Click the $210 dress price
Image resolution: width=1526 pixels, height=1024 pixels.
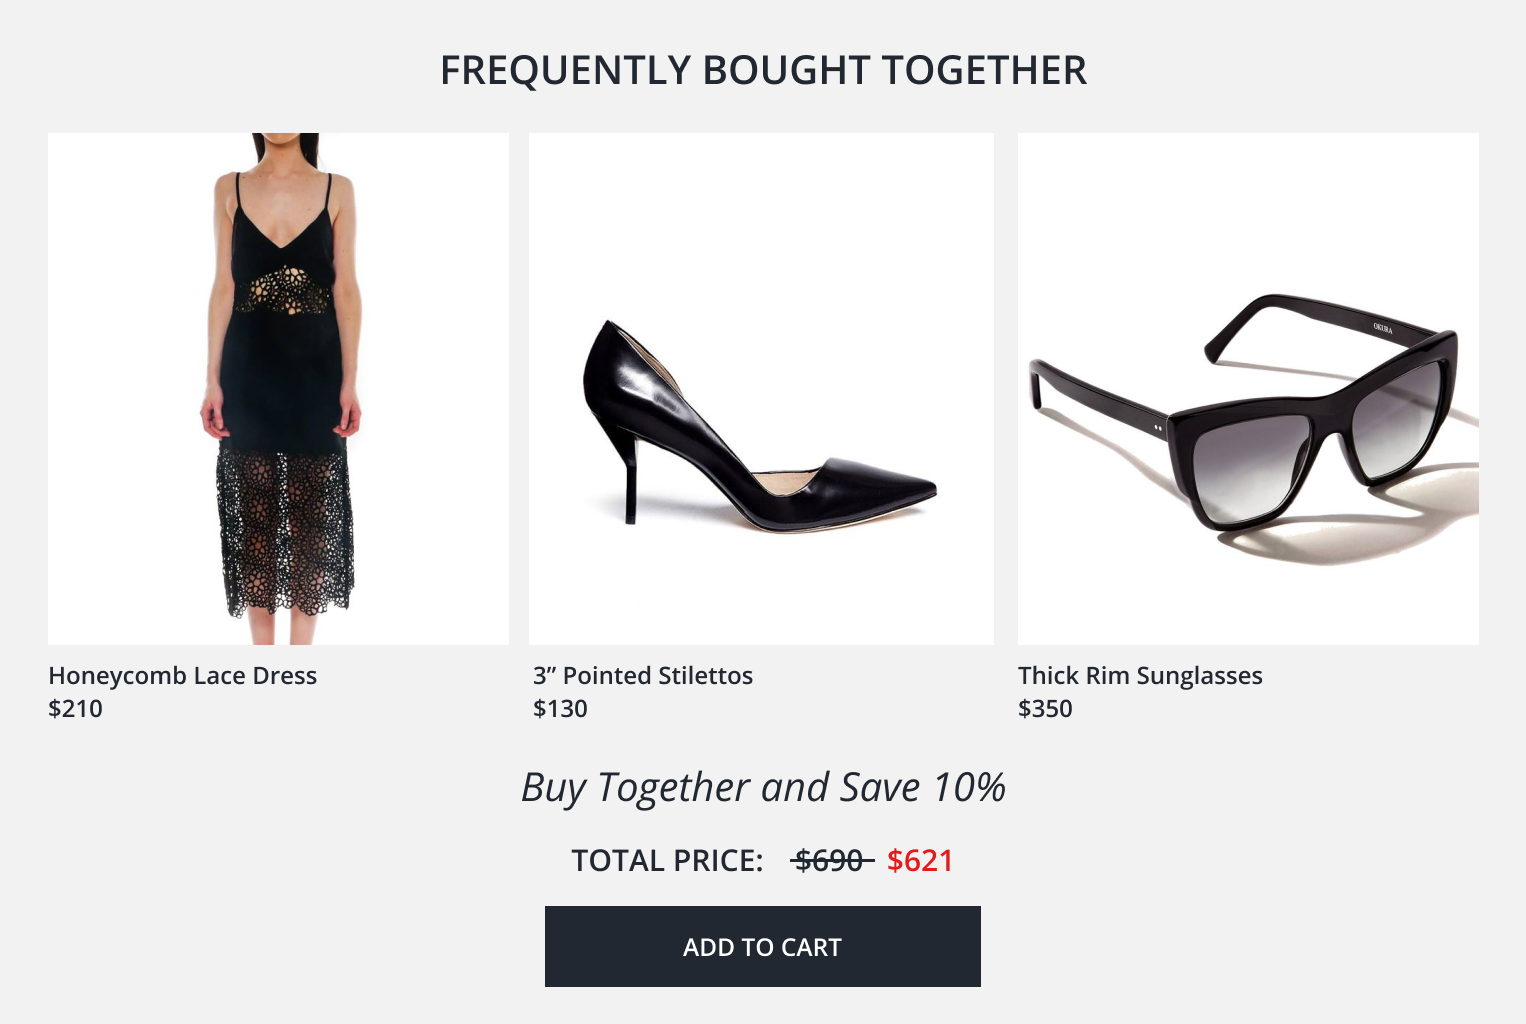[75, 709]
